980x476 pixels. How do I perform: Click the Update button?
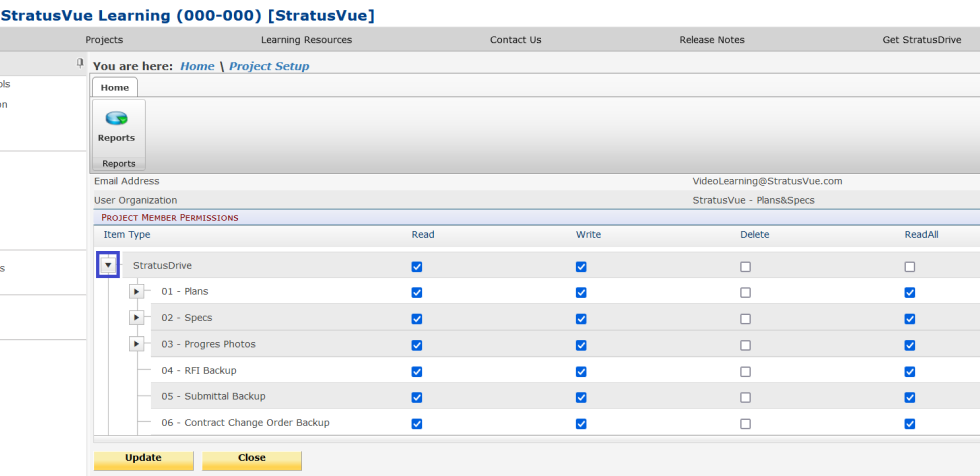pos(143,460)
